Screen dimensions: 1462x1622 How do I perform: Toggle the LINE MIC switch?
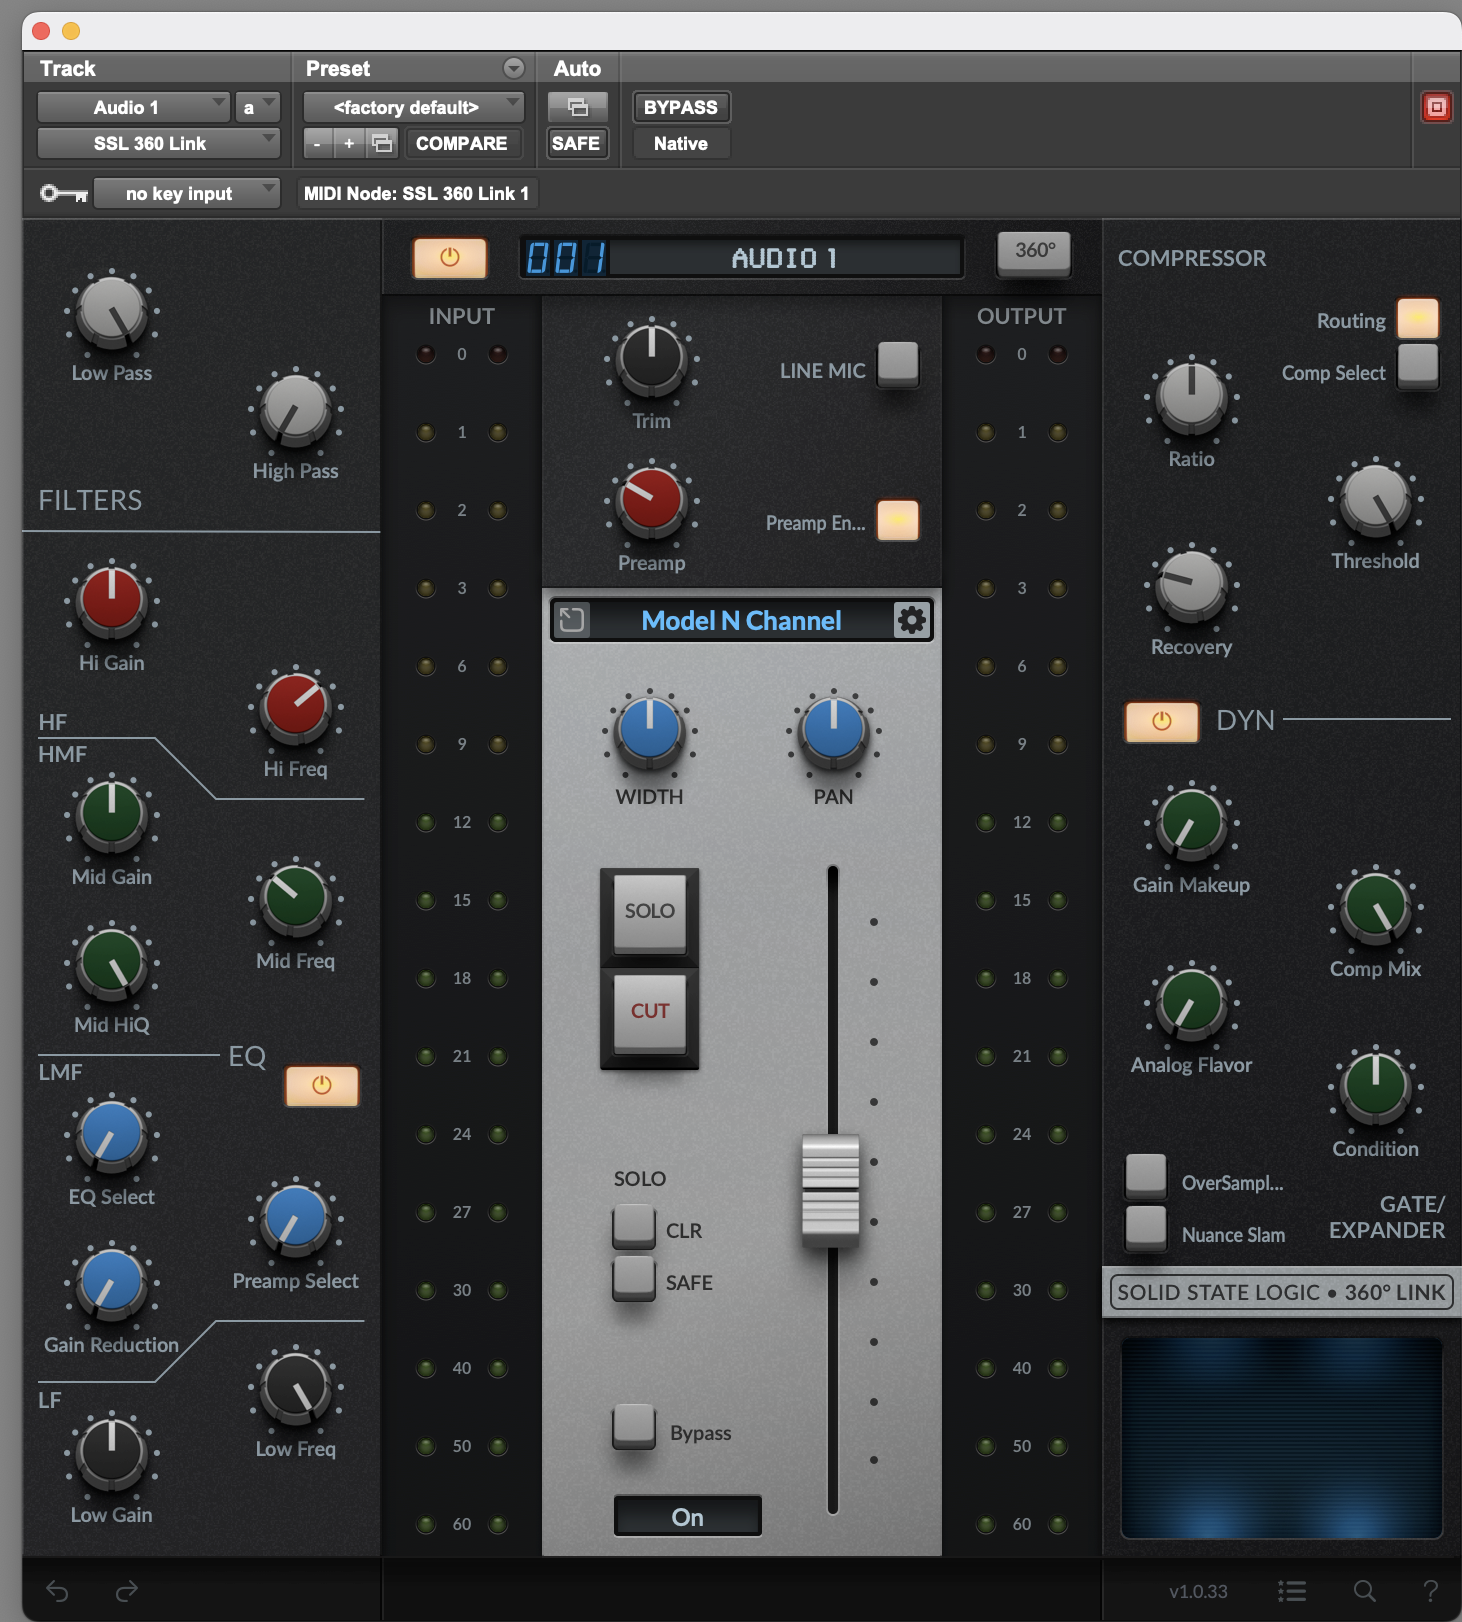coord(898,362)
